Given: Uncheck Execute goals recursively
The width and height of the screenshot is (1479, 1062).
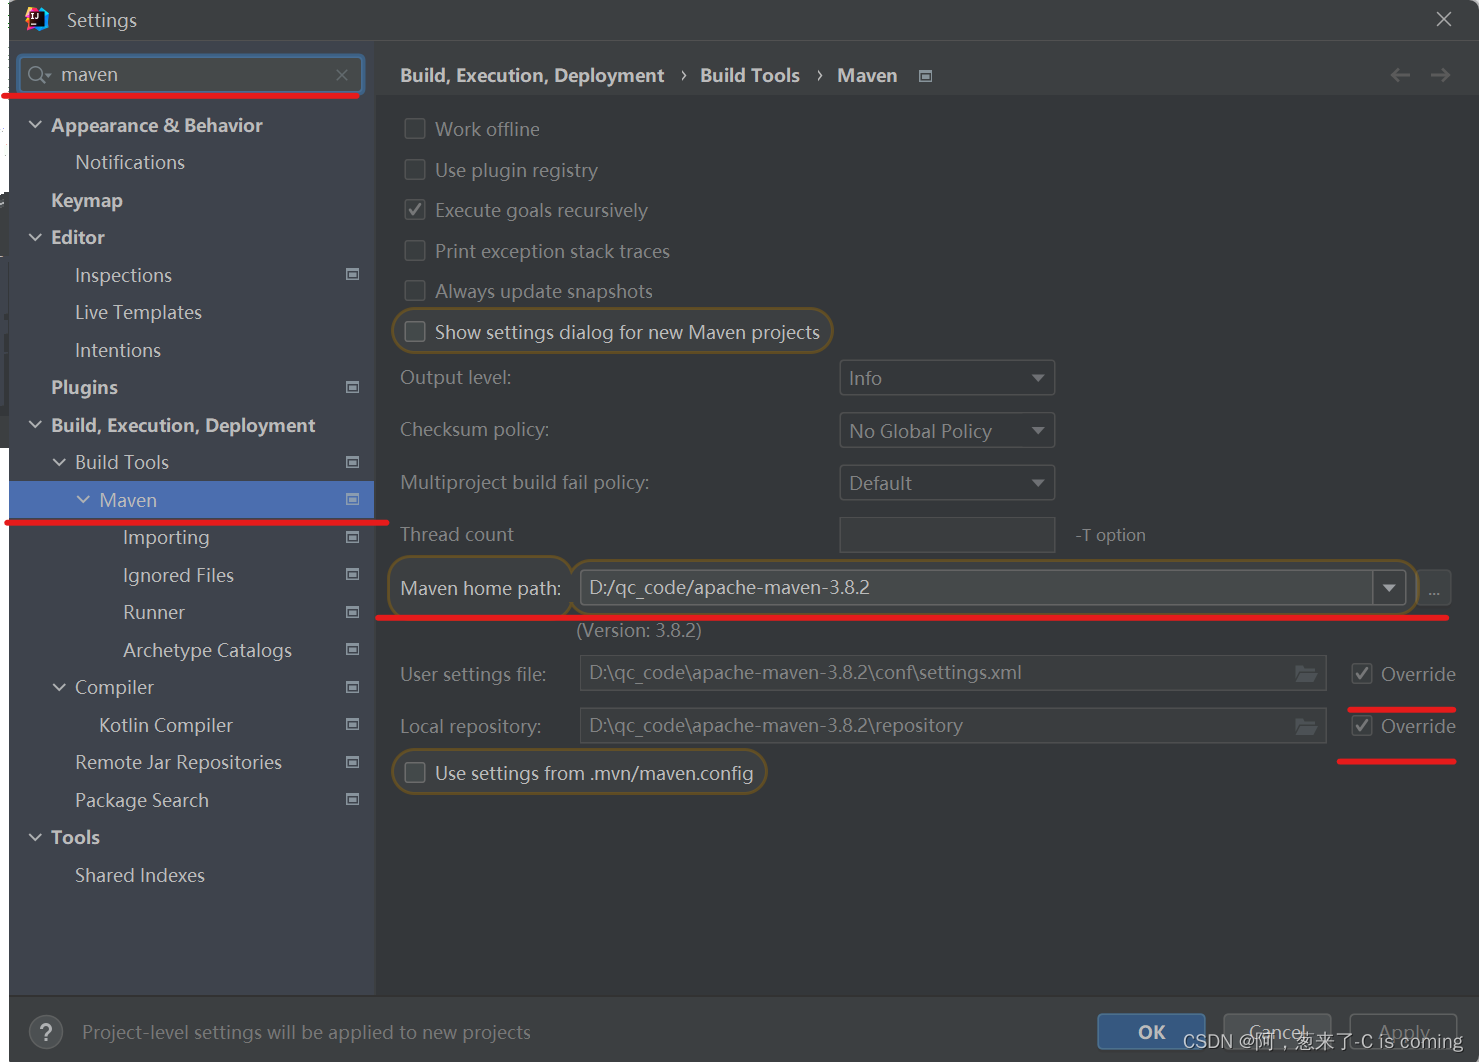Looking at the screenshot, I should click(x=415, y=210).
